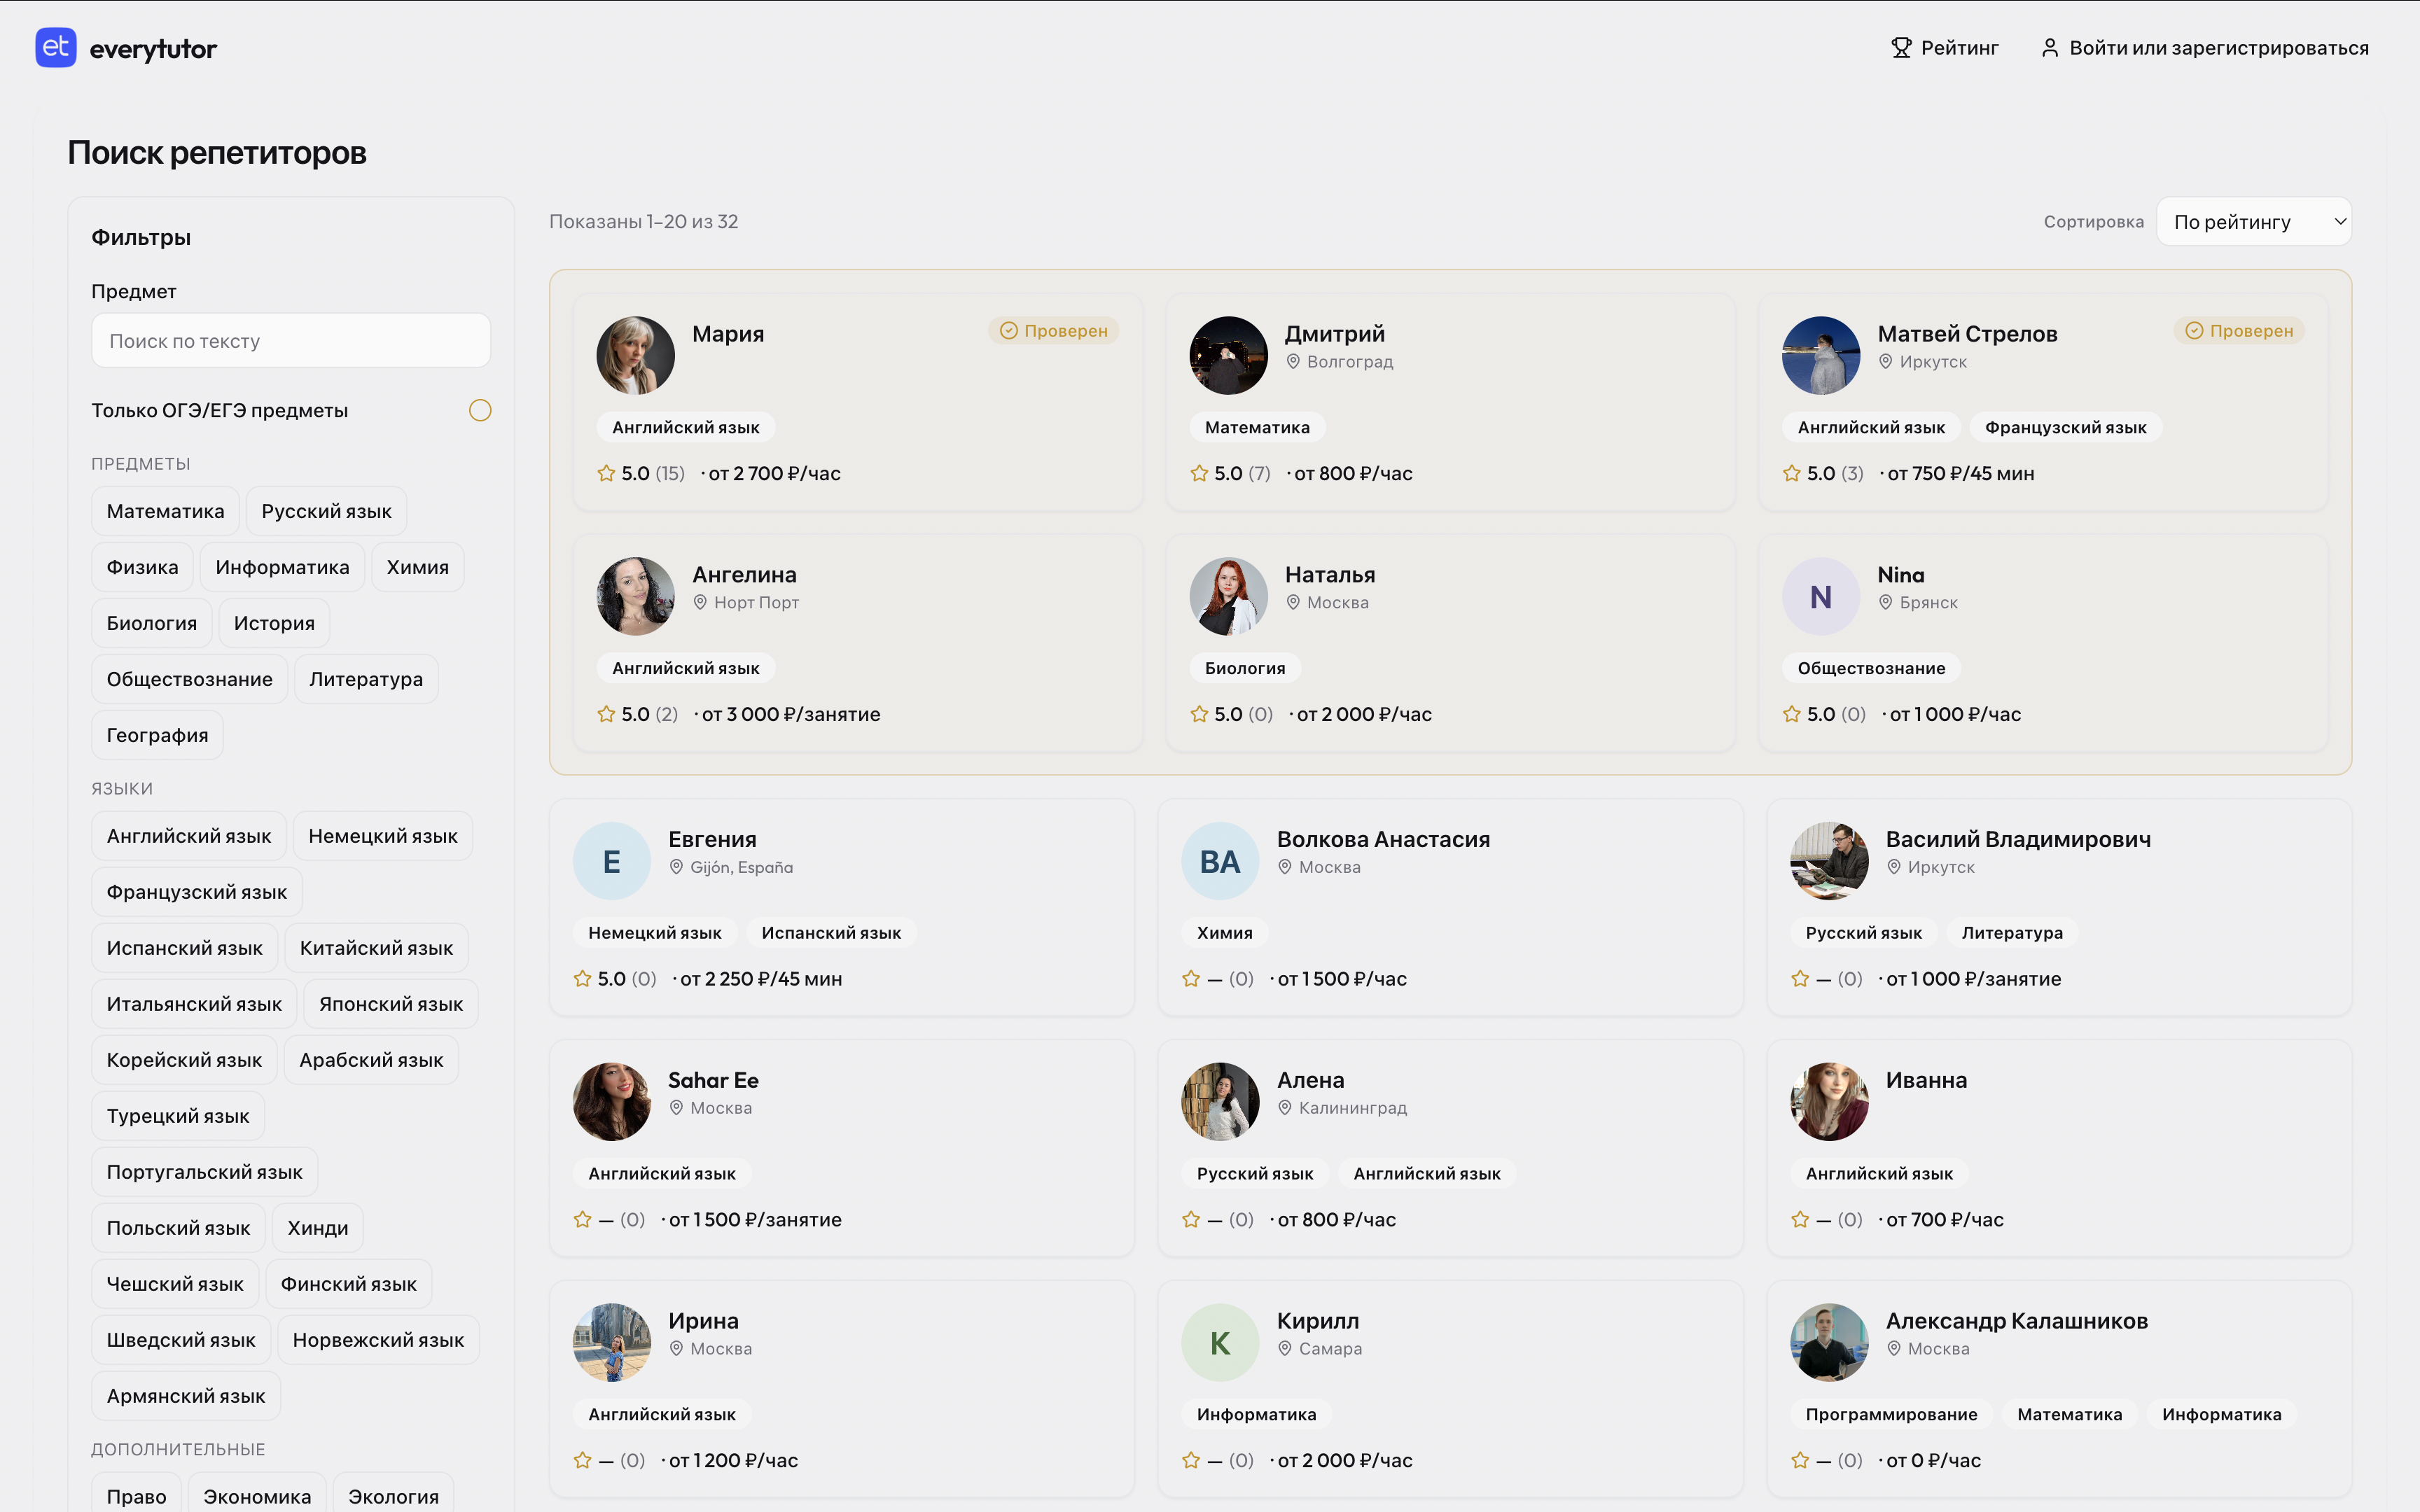Screen dimensions: 2420x1512
Task: Click the location pin beside Волгоград
Action: point(1293,361)
